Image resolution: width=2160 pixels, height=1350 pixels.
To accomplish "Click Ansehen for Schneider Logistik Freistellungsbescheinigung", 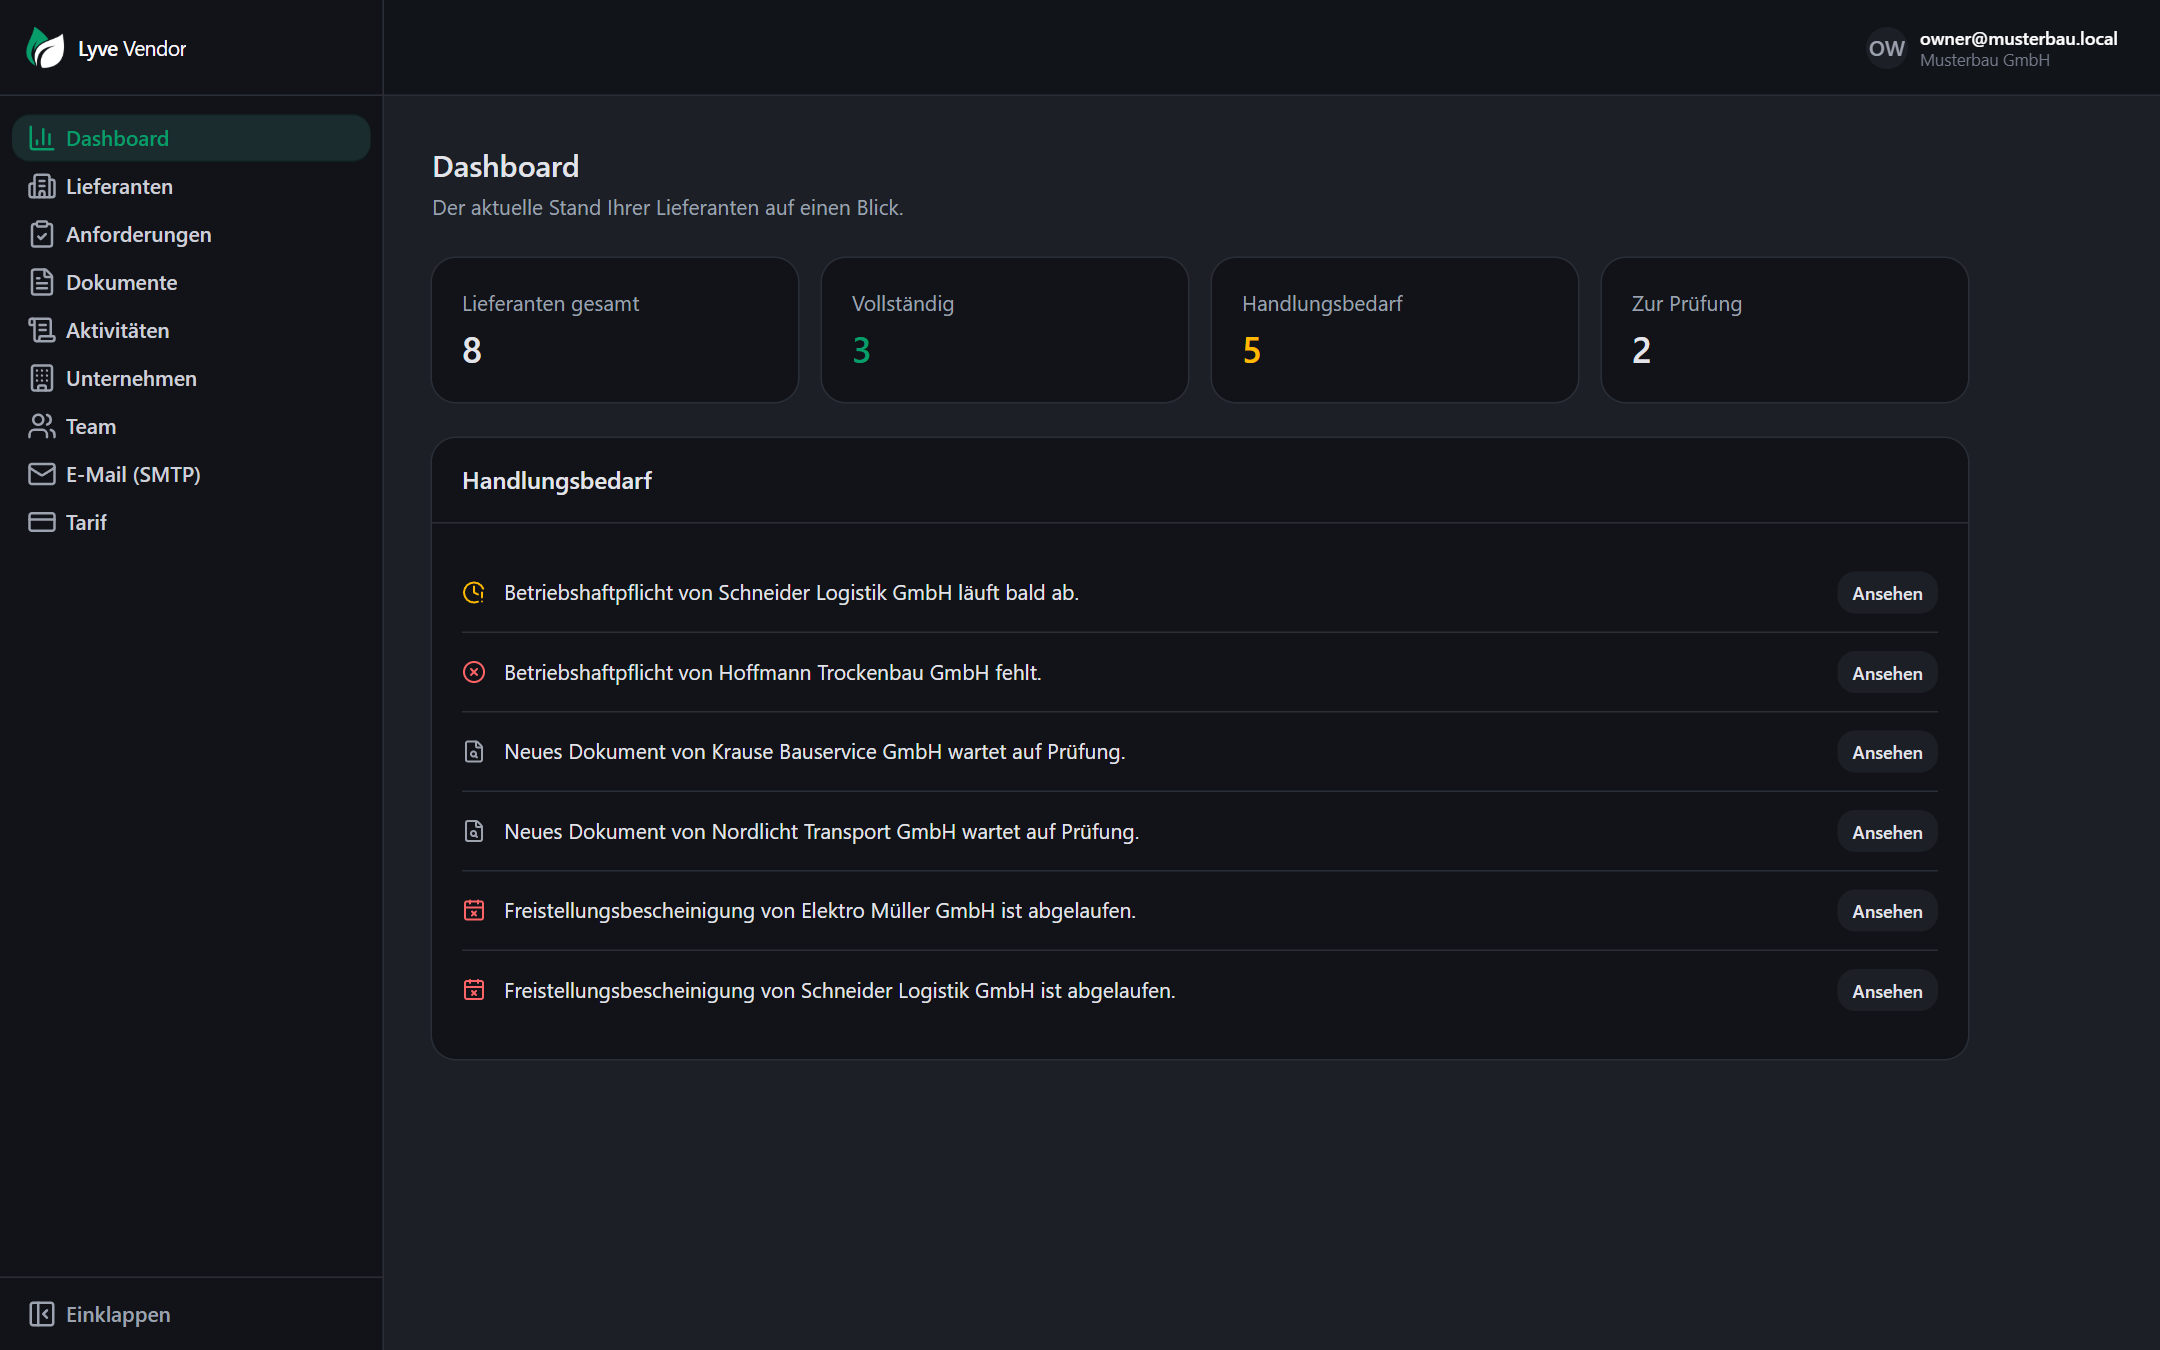I will click(x=1887, y=991).
